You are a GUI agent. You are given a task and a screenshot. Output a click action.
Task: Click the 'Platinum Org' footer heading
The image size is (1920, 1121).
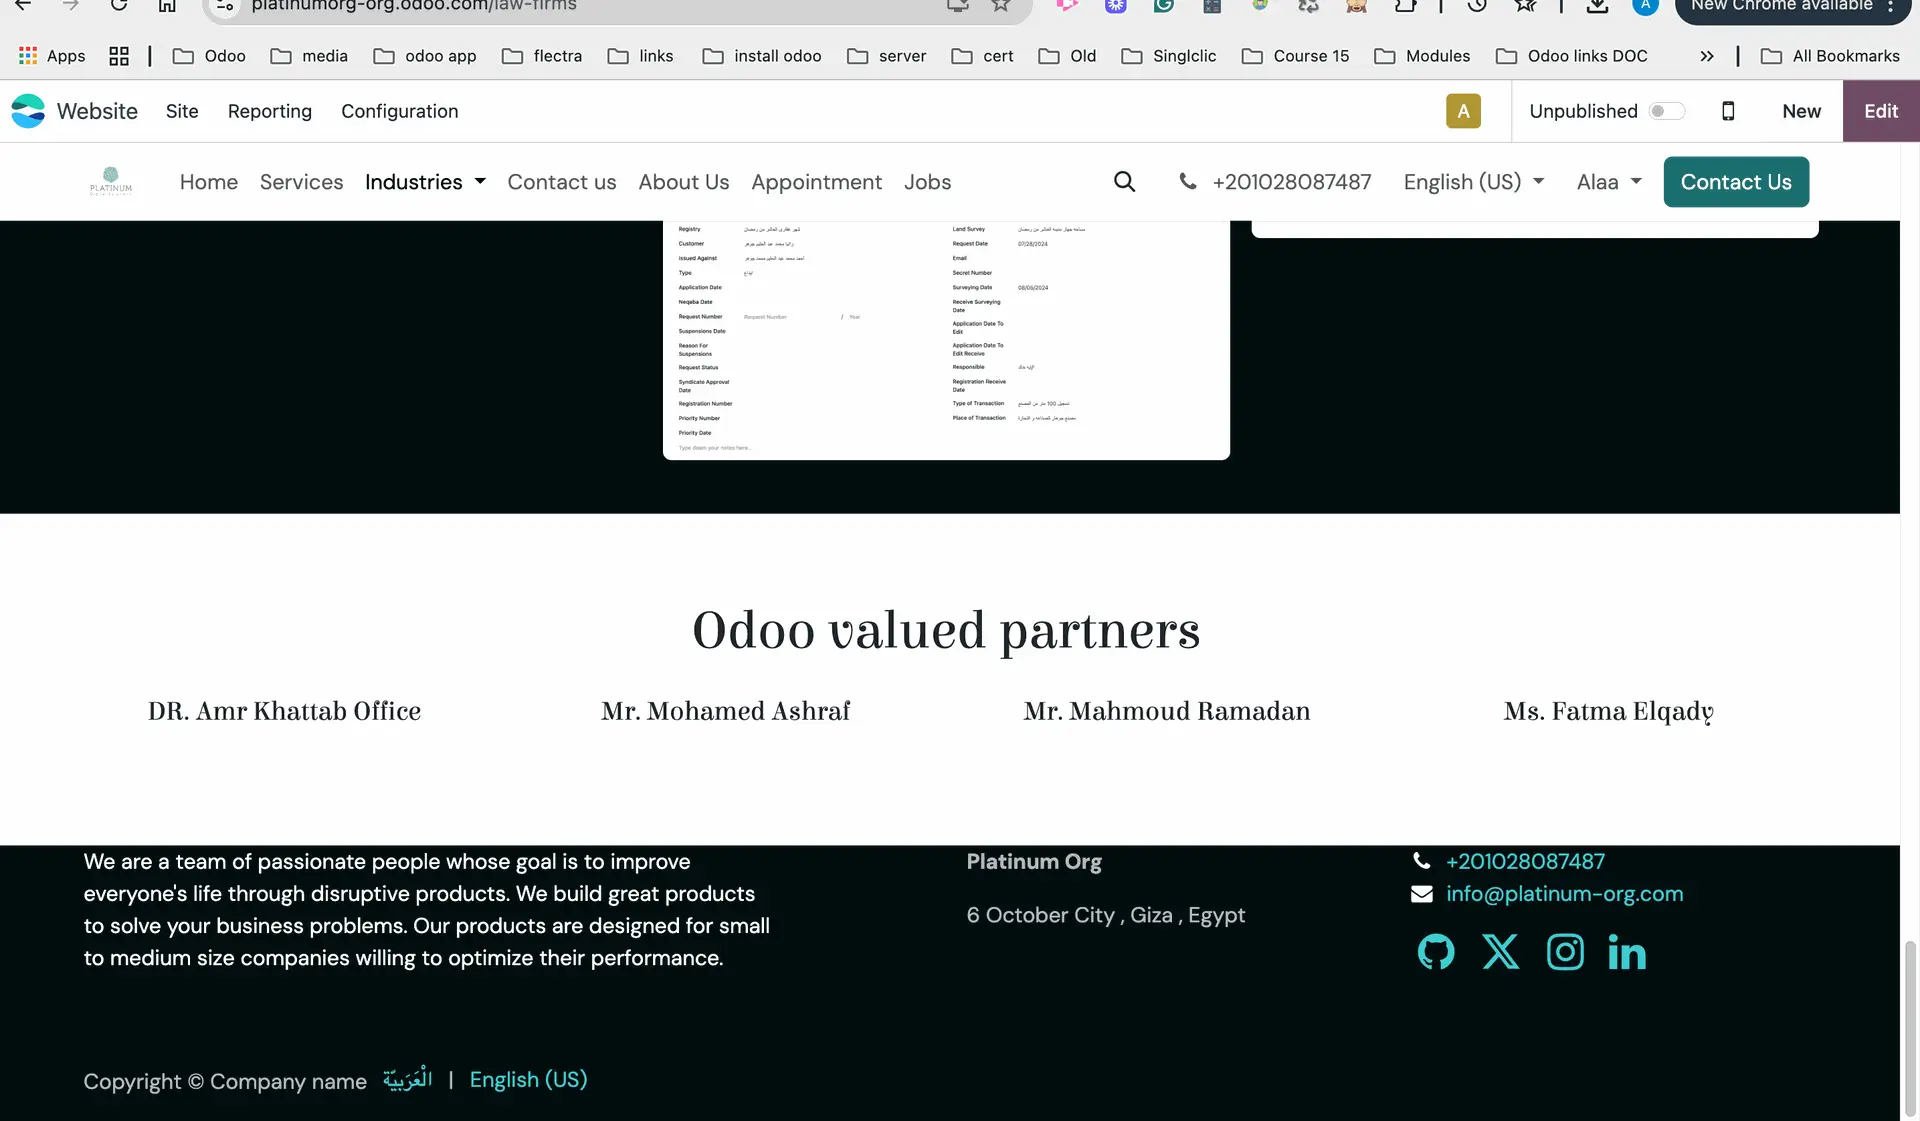(1034, 862)
